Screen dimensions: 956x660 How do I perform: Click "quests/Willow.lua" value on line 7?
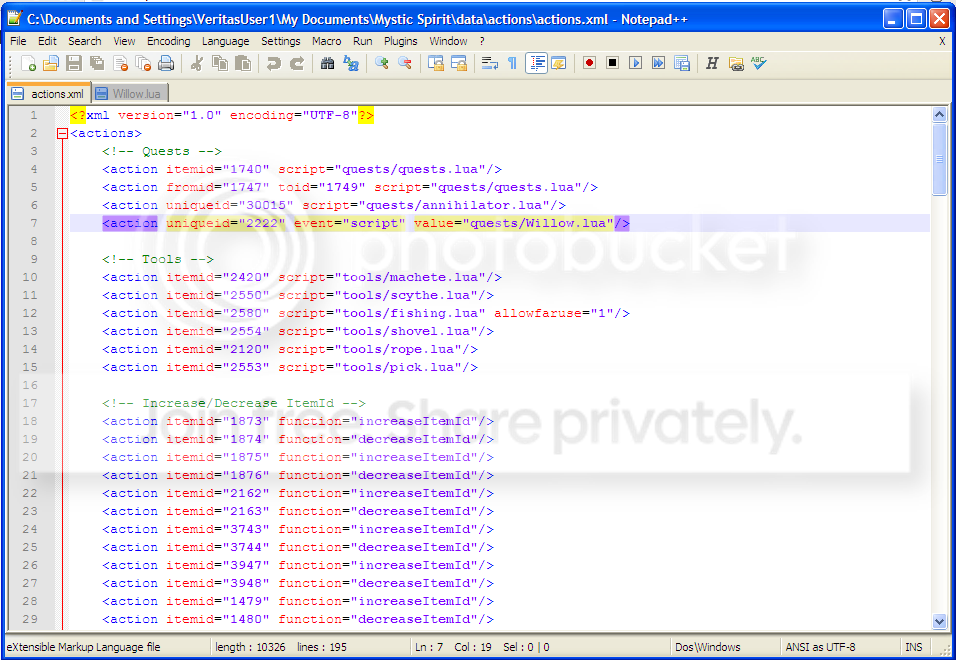[538, 223]
